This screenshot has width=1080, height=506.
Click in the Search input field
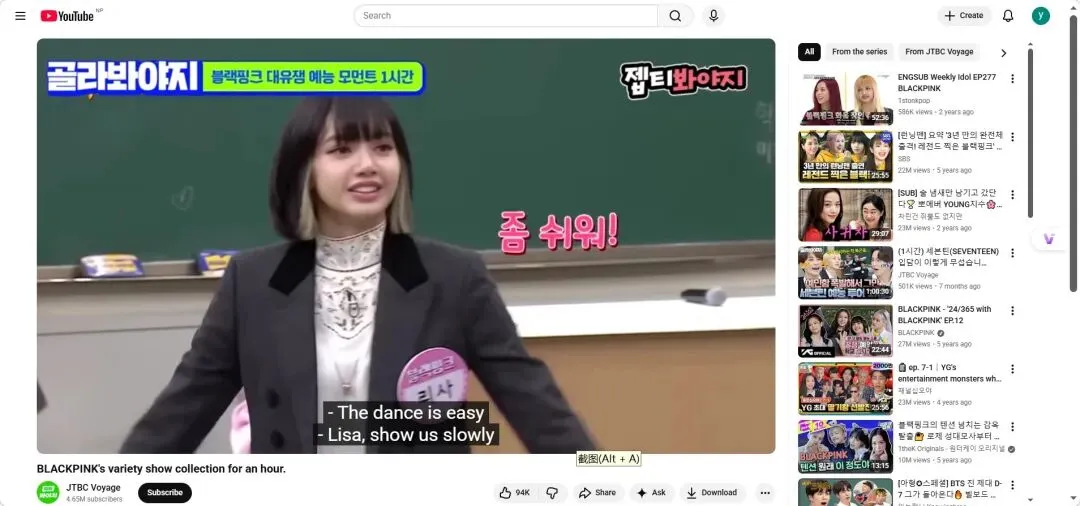(x=506, y=16)
